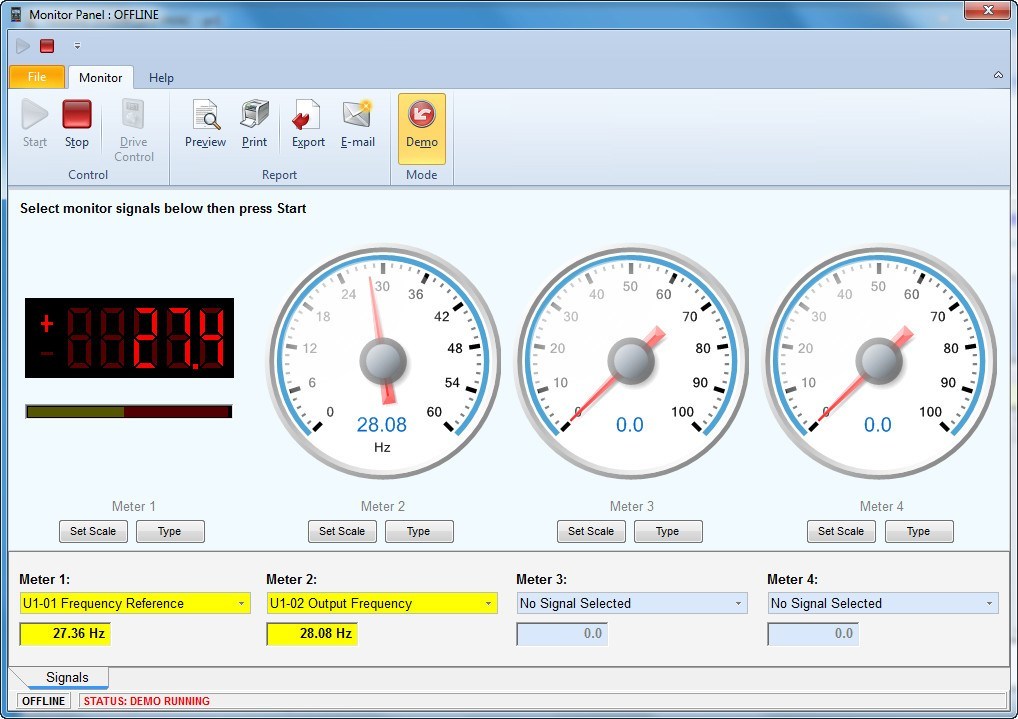Change Type of Meter 4
Viewport: 1018px width, 719px height.
pos(918,531)
